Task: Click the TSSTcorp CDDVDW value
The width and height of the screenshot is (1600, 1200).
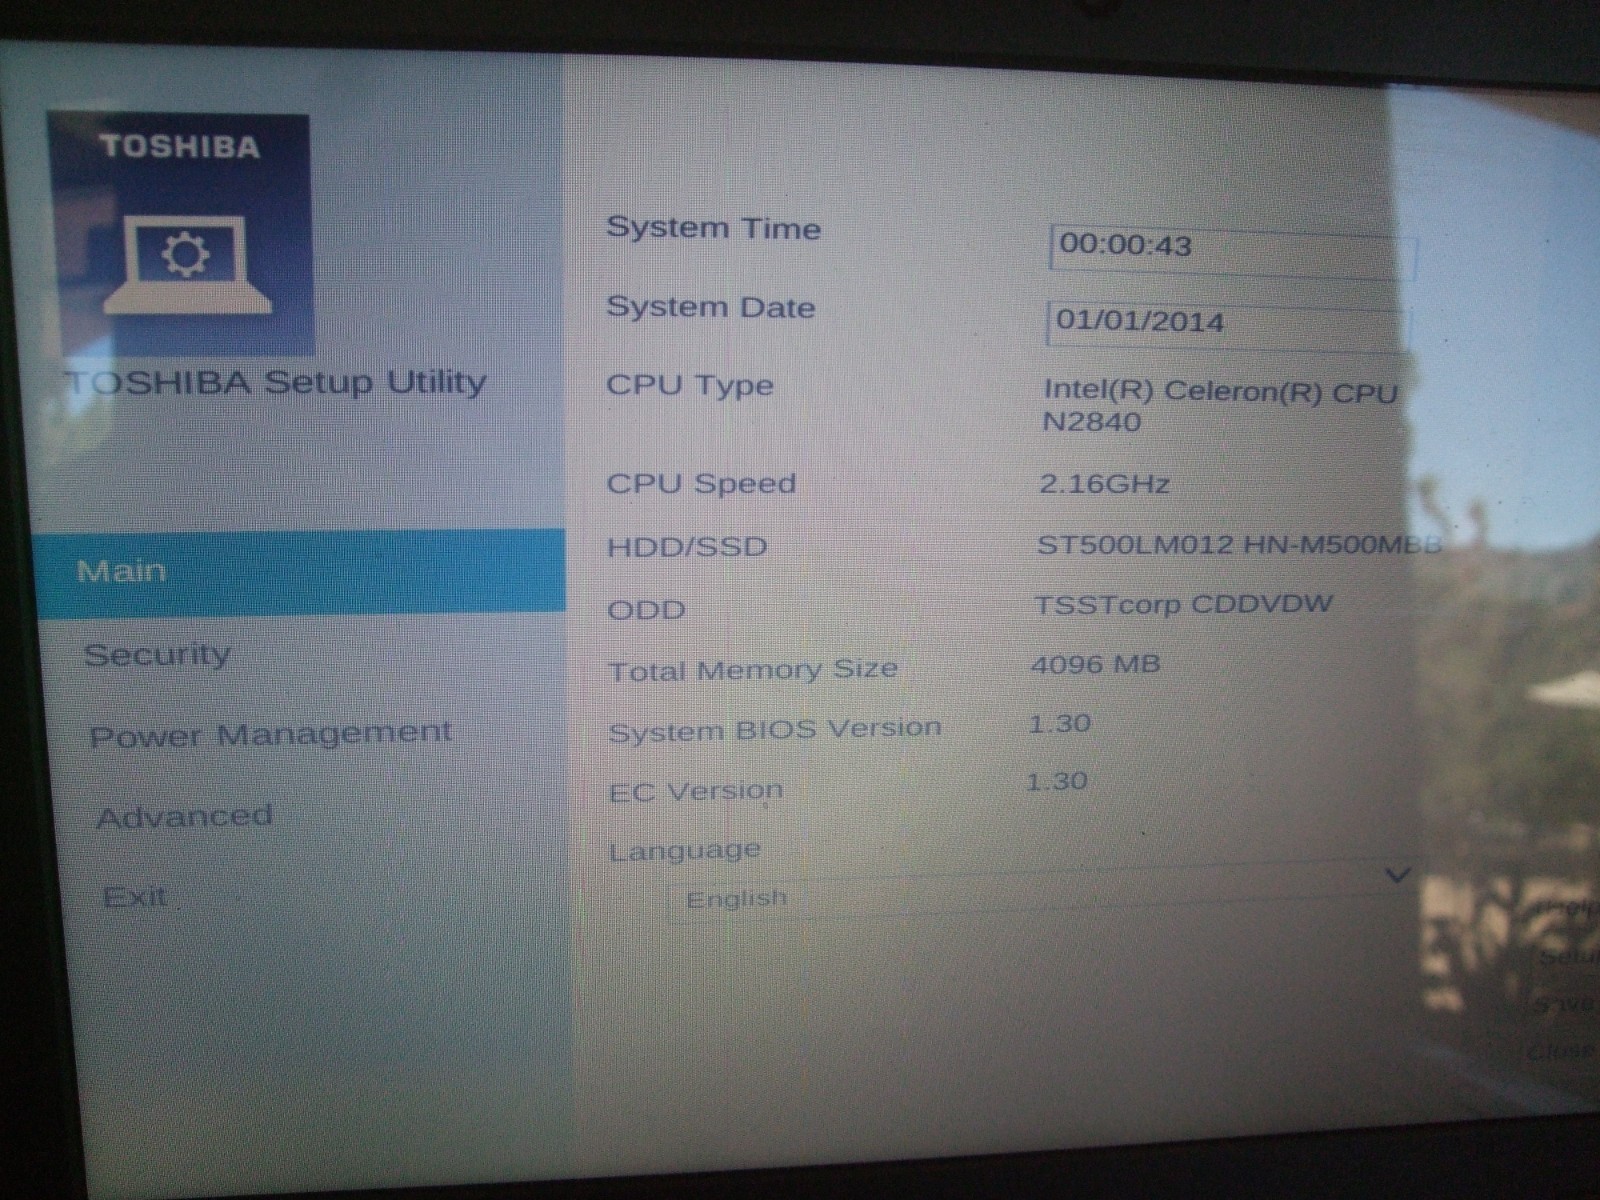Action: tap(1183, 605)
